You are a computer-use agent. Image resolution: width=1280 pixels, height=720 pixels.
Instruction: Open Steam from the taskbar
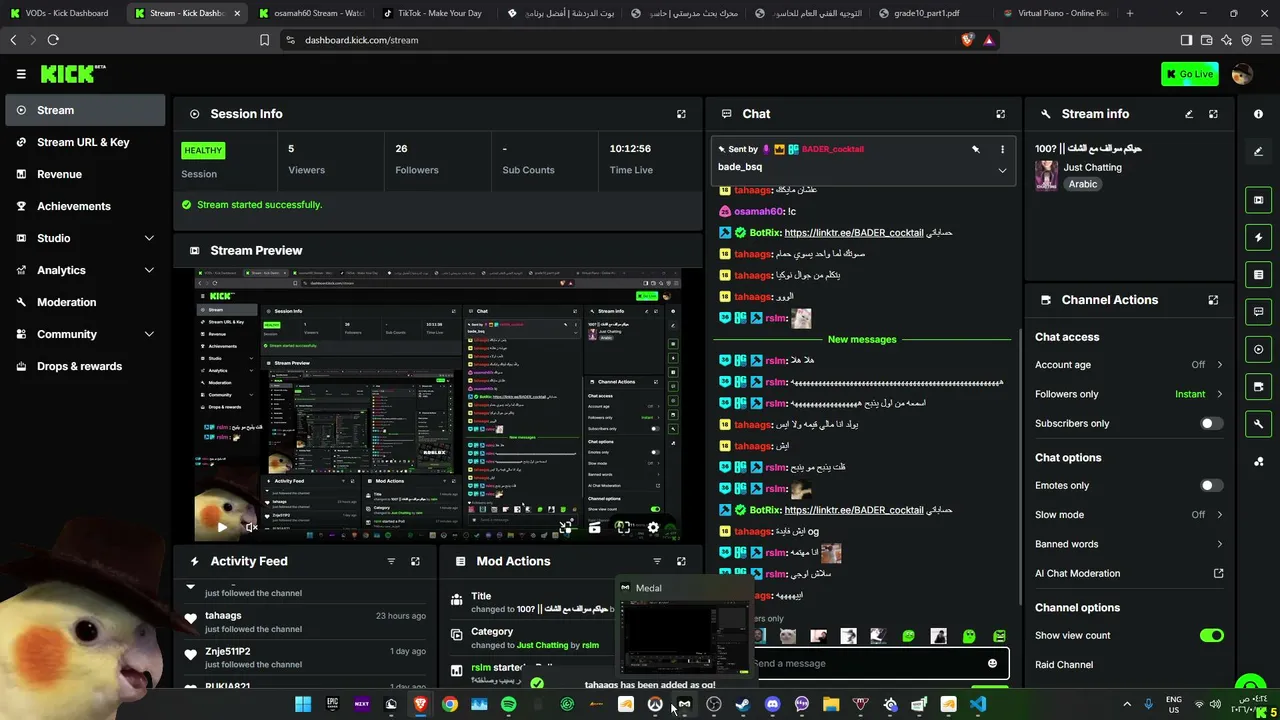pyautogui.click(x=742, y=704)
